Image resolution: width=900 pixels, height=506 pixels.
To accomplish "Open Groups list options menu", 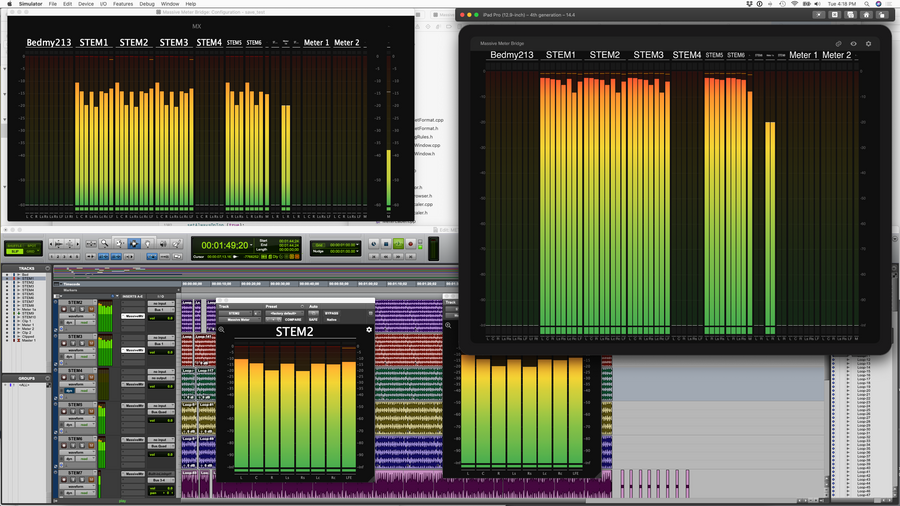I will 48,378.
